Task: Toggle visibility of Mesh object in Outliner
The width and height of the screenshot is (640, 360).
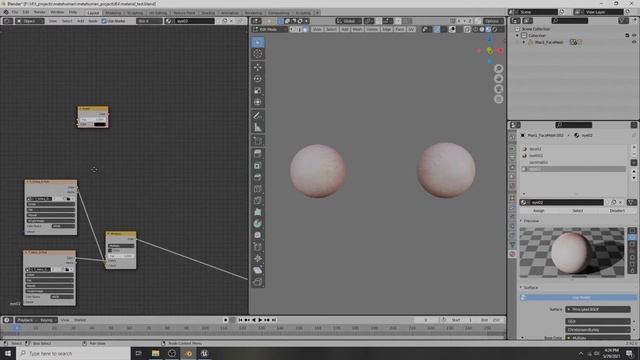Action: click(634, 42)
